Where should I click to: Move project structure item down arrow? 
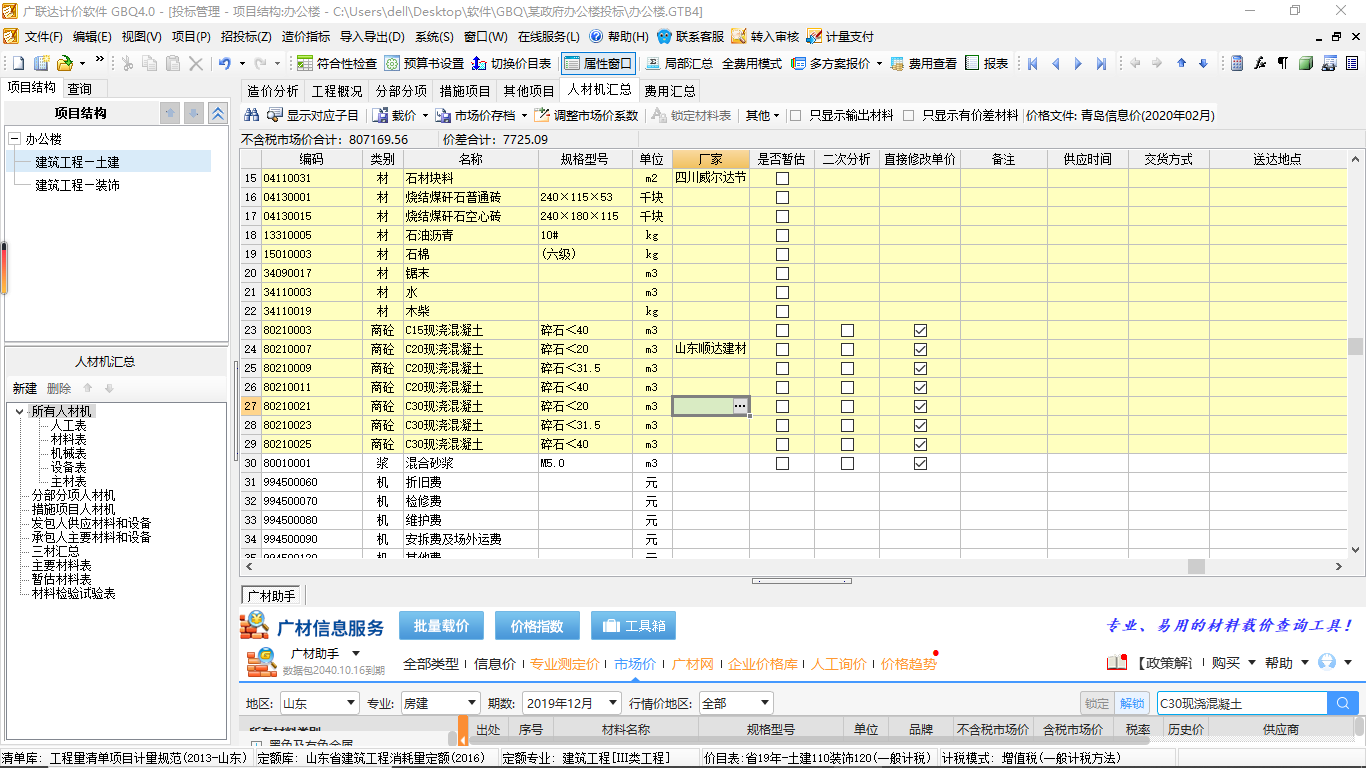pos(194,113)
